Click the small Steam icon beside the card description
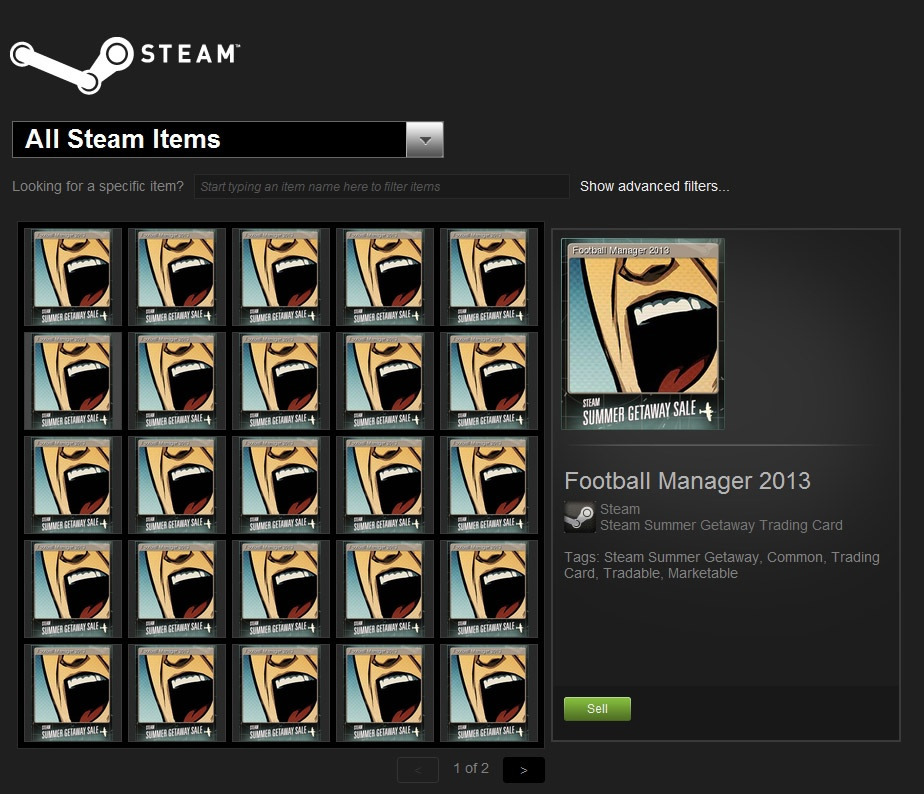Image resolution: width=924 pixels, height=794 pixels. click(579, 517)
